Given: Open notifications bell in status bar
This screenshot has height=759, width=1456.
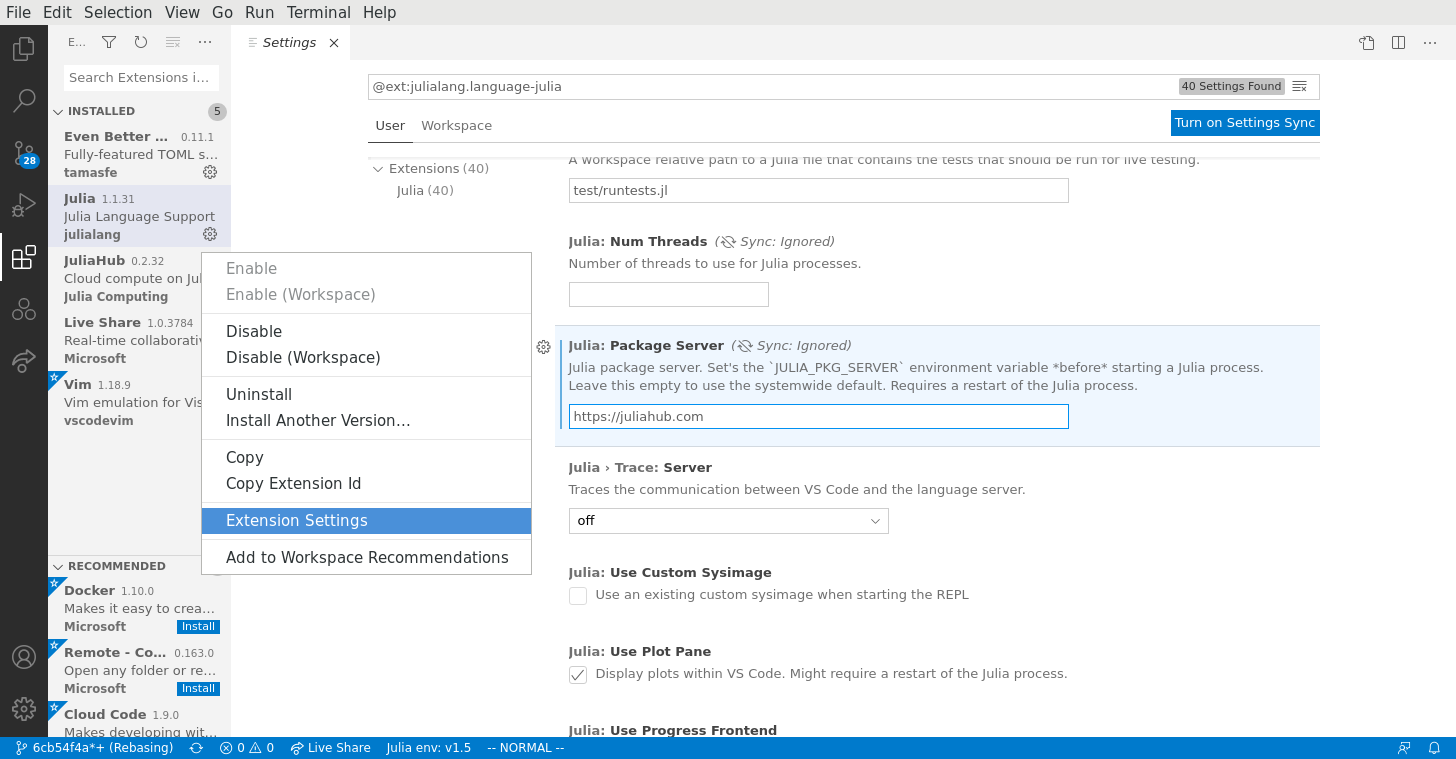Looking at the screenshot, I should tap(1435, 748).
